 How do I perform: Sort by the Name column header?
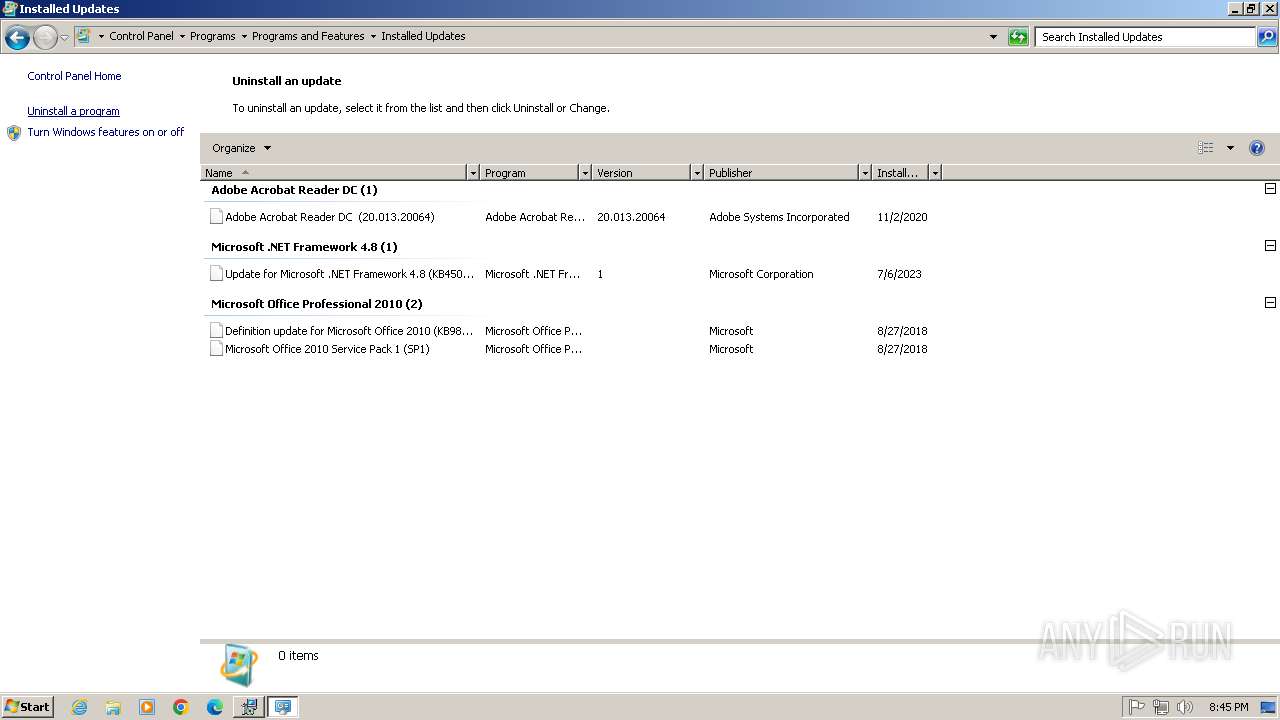334,173
